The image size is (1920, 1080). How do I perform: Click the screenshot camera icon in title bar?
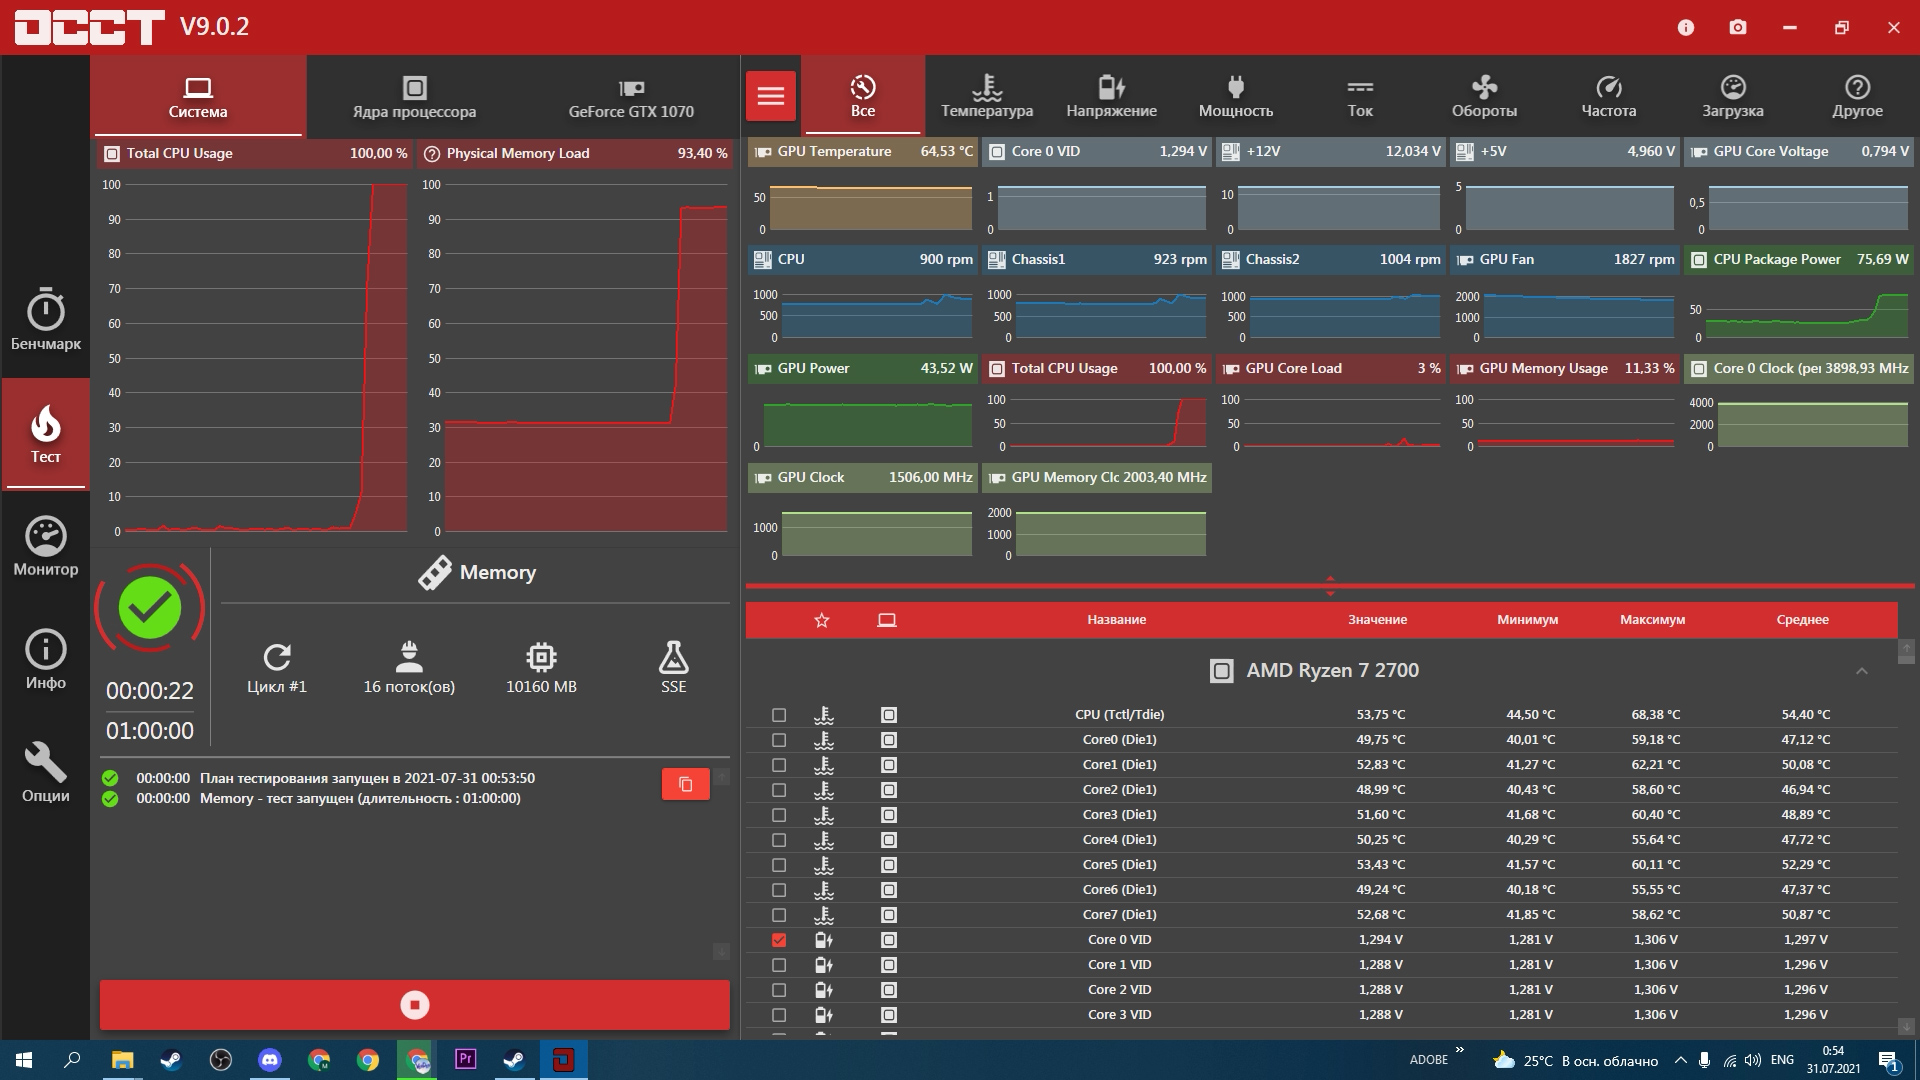(x=1738, y=27)
